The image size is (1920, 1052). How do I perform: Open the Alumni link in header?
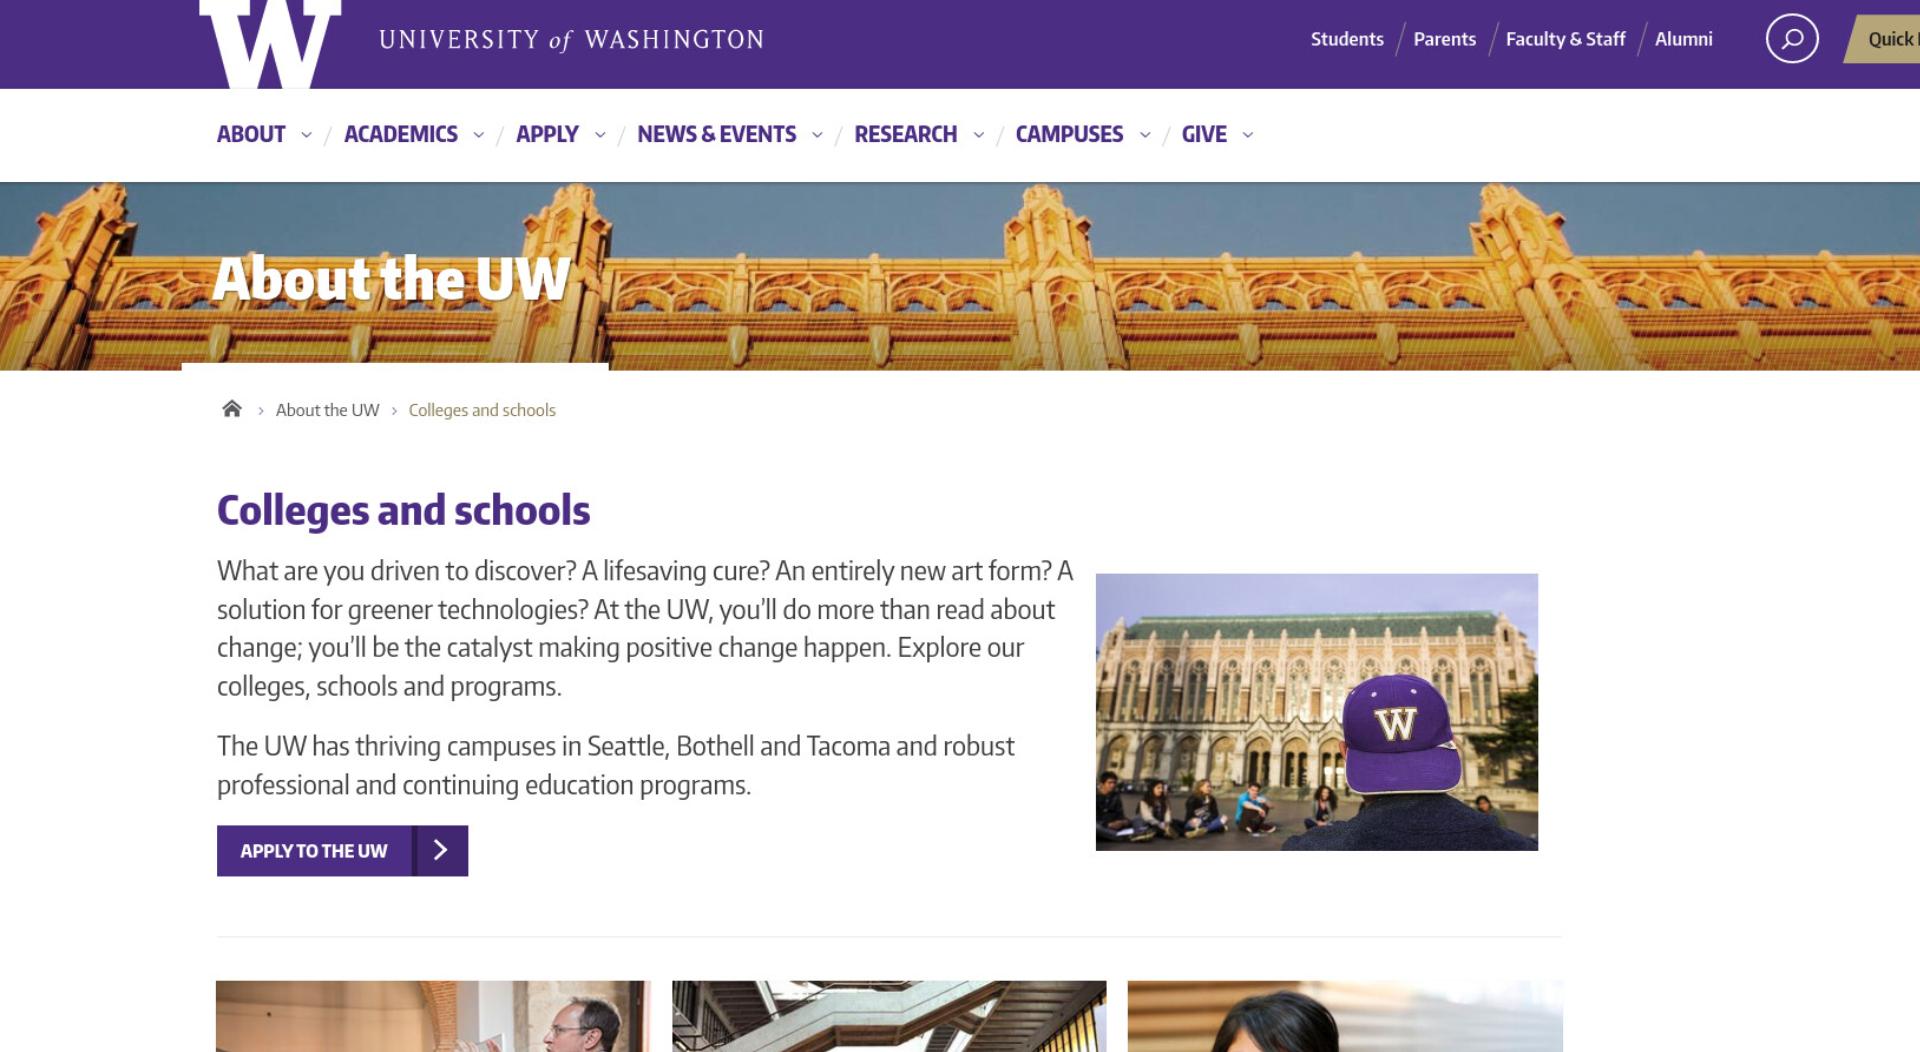1683,39
